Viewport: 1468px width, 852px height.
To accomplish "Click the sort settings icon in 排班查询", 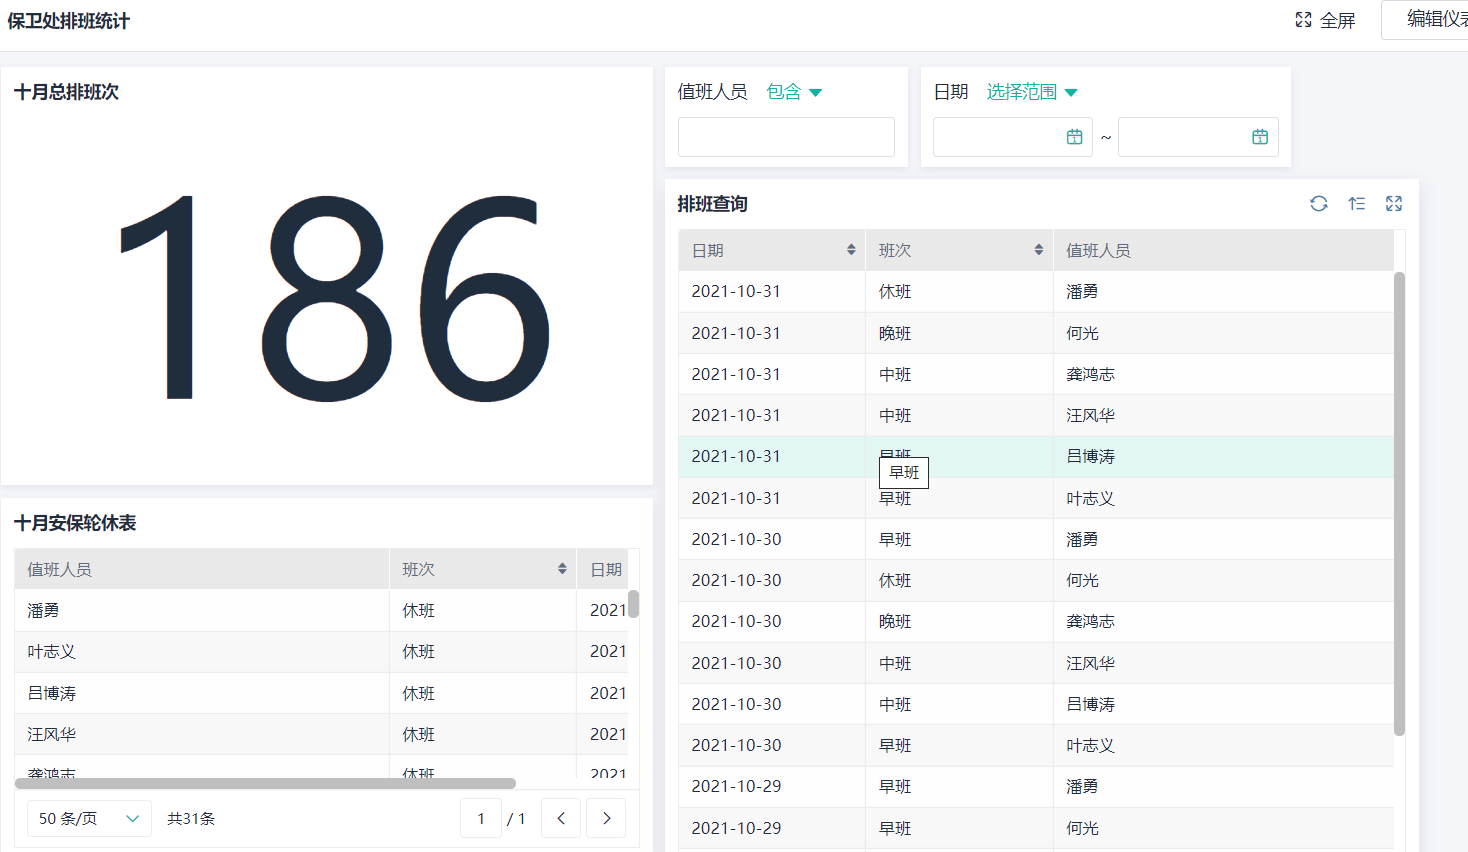I will tap(1356, 204).
